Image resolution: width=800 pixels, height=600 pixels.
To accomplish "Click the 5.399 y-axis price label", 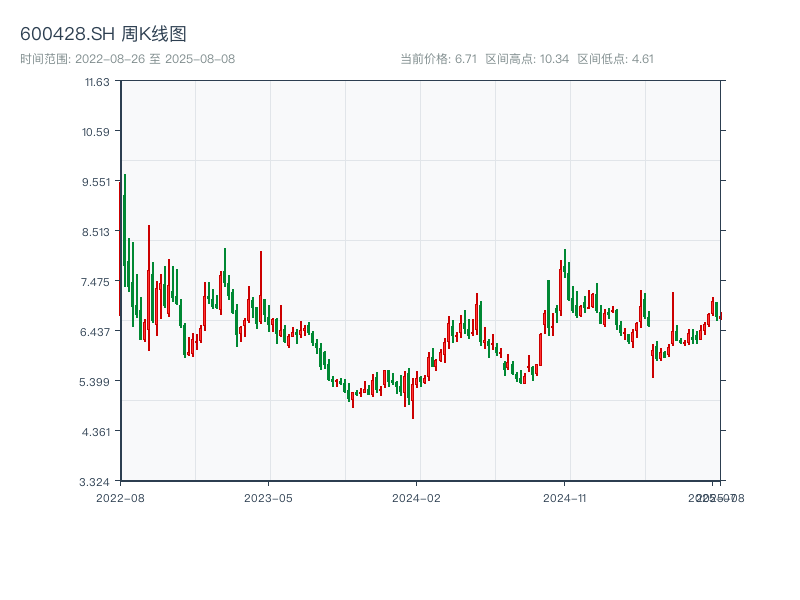I will click(97, 381).
